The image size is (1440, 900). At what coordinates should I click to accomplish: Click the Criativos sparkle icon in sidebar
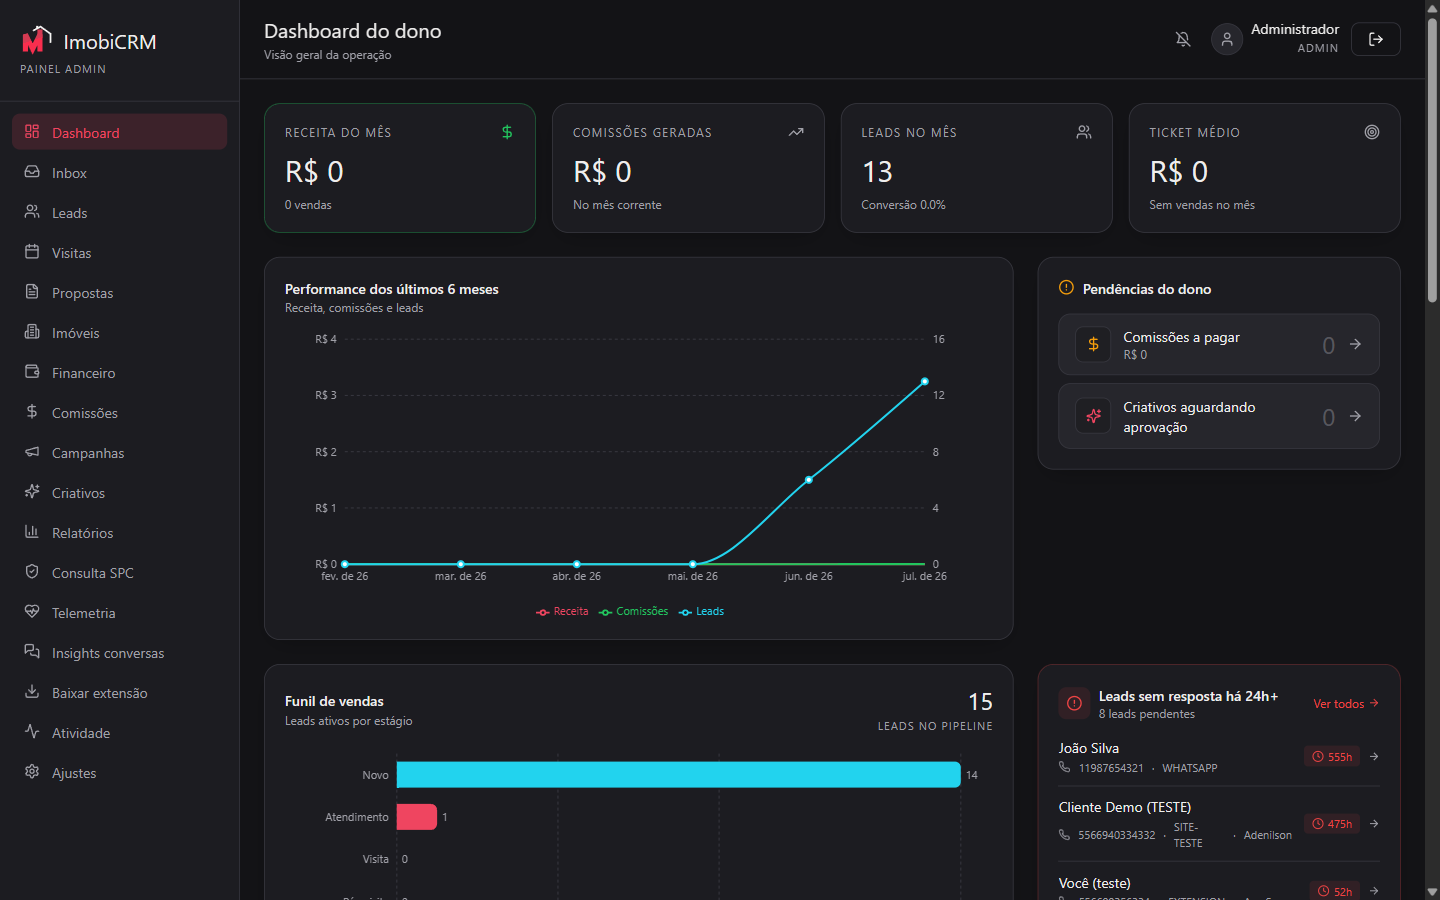(32, 492)
